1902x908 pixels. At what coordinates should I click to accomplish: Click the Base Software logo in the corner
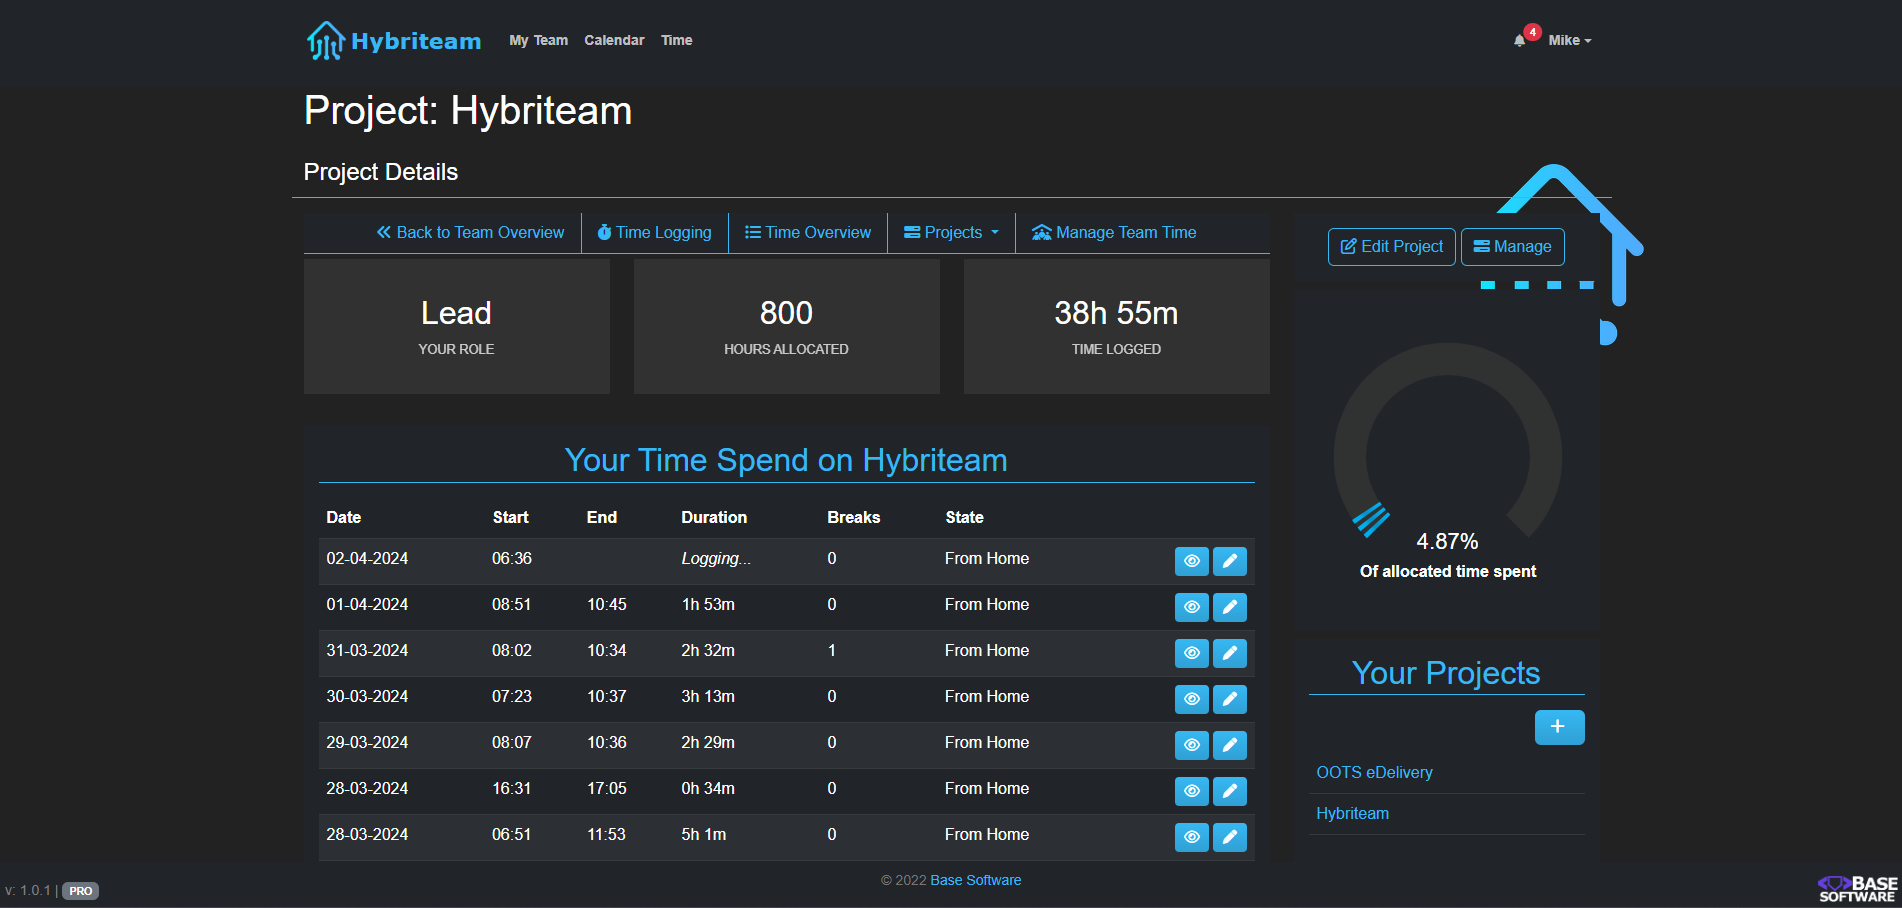tap(1857, 888)
